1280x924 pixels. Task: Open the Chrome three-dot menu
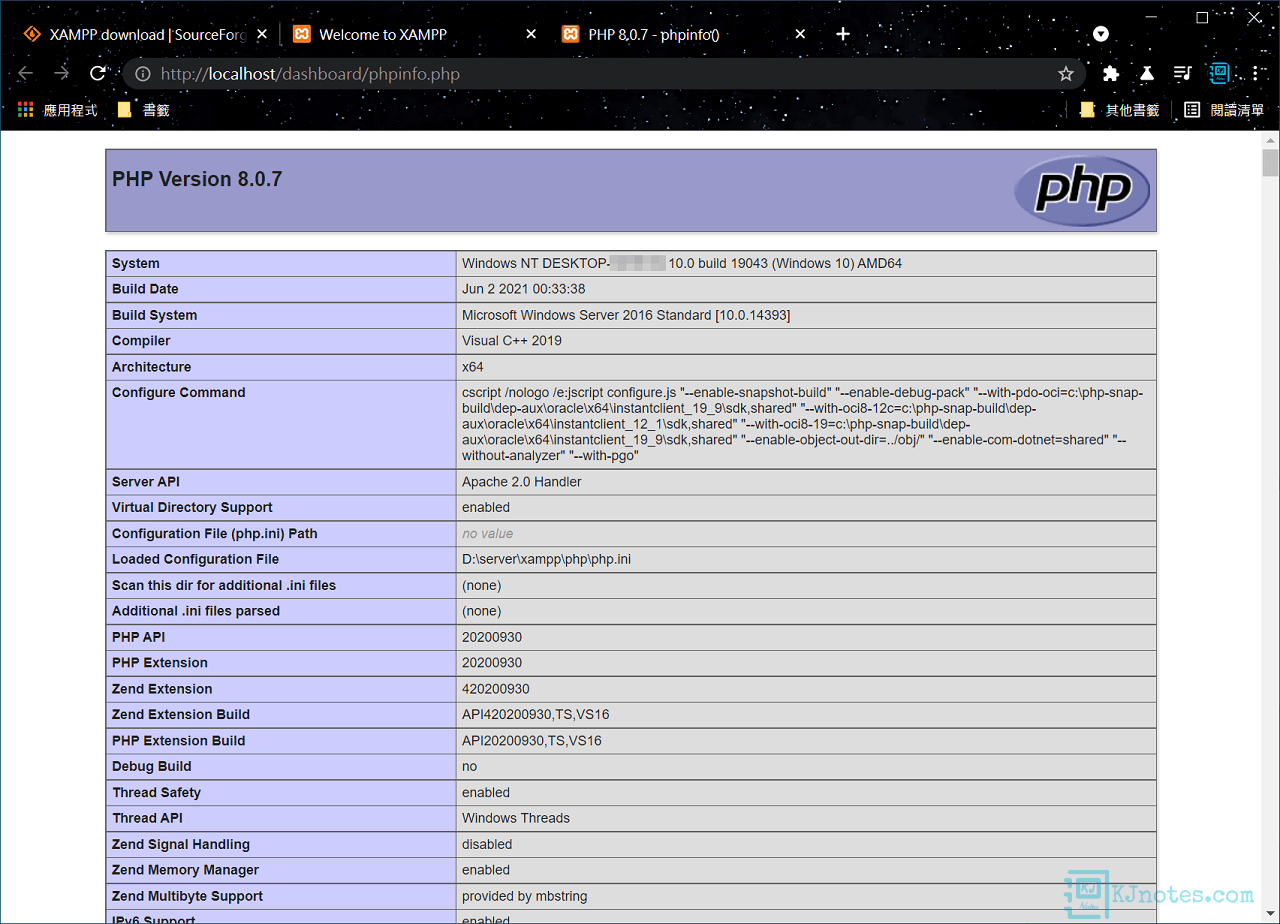[1256, 73]
